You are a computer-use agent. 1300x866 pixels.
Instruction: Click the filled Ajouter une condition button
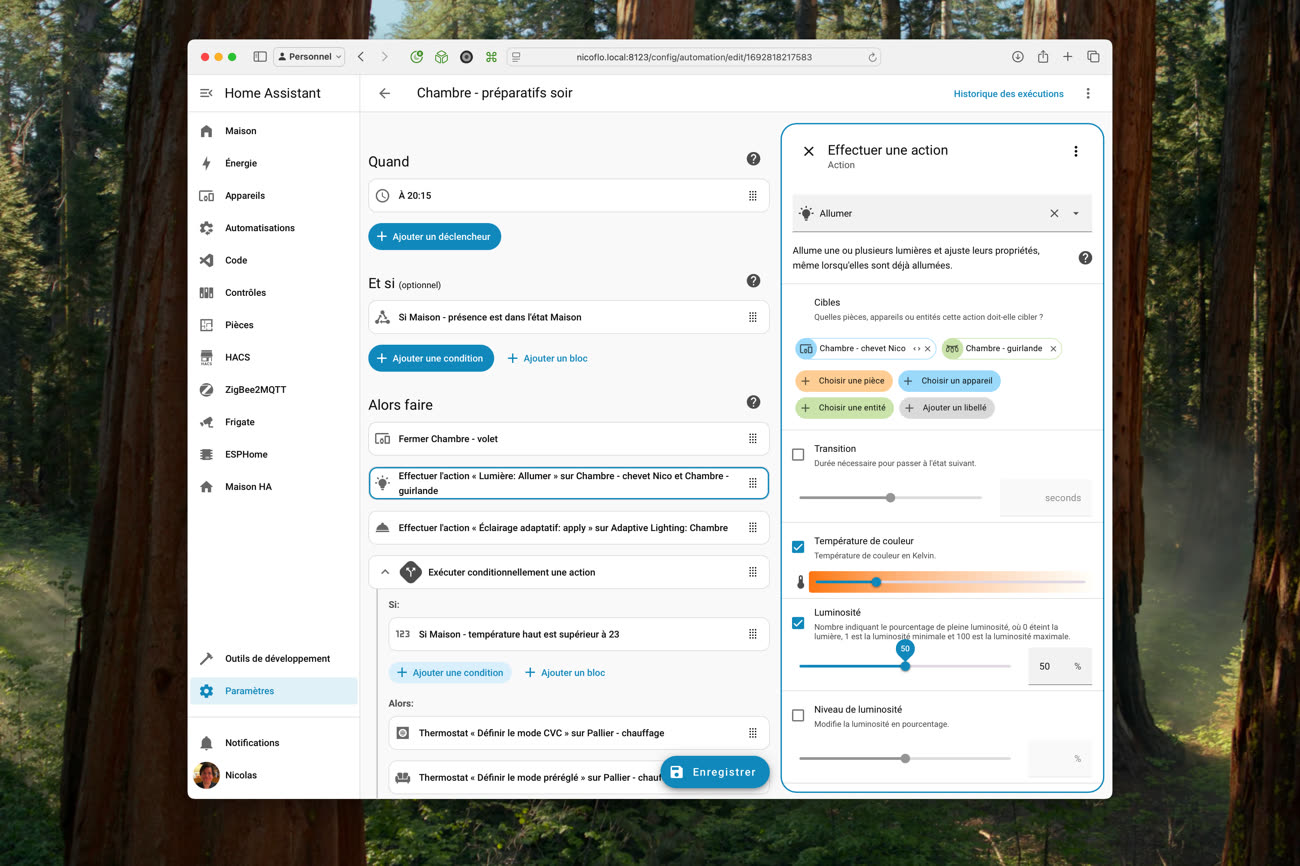pyautogui.click(x=431, y=358)
